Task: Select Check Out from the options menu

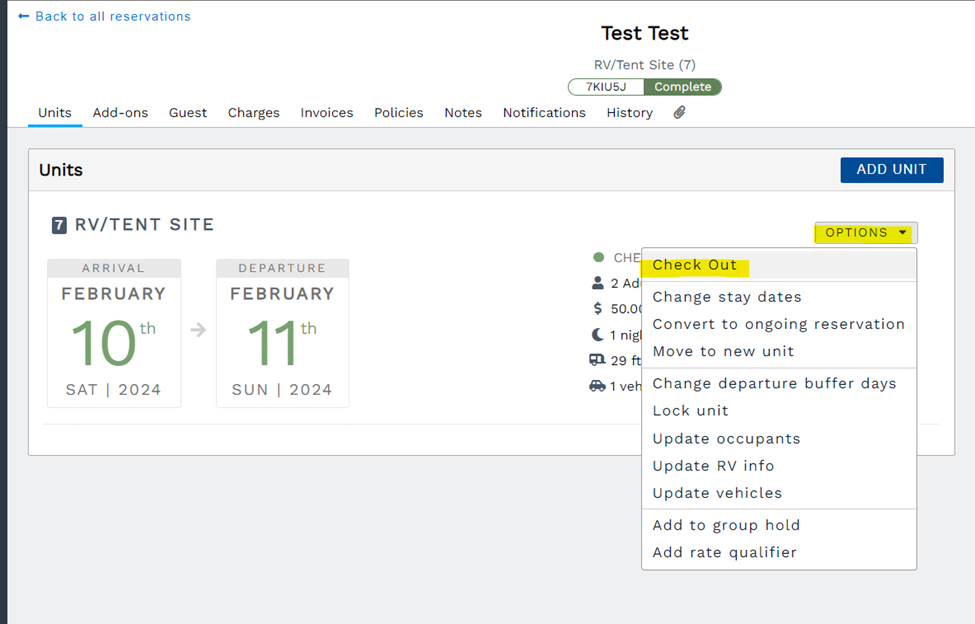Action: pyautogui.click(x=695, y=264)
